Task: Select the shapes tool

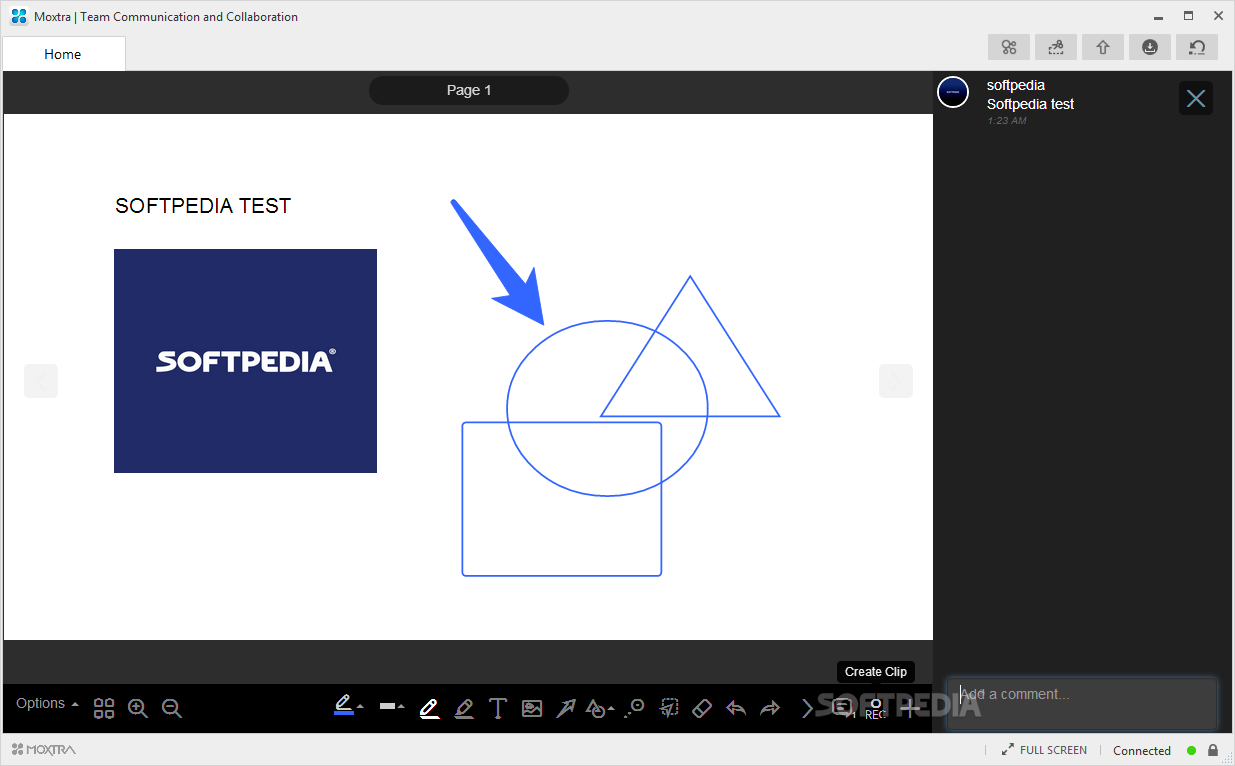Action: pos(596,708)
